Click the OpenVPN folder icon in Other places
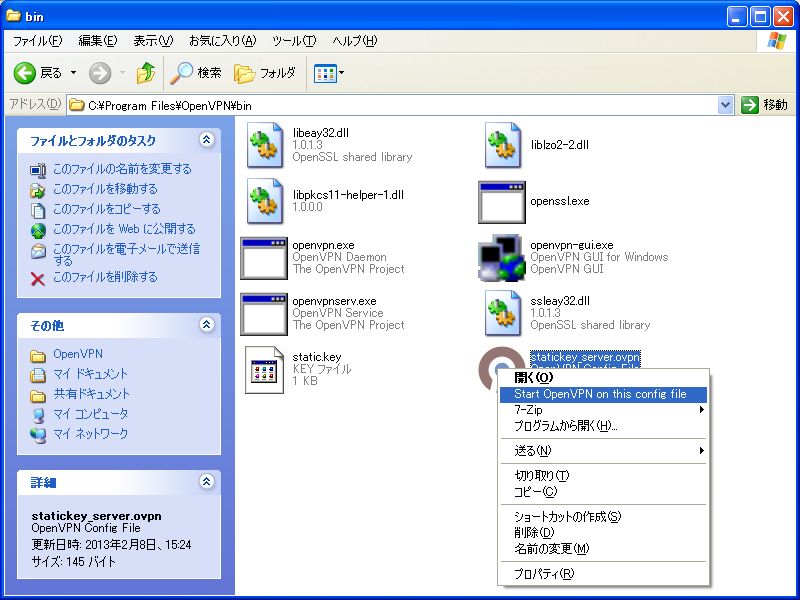This screenshot has height=600, width=800. pyautogui.click(x=38, y=355)
